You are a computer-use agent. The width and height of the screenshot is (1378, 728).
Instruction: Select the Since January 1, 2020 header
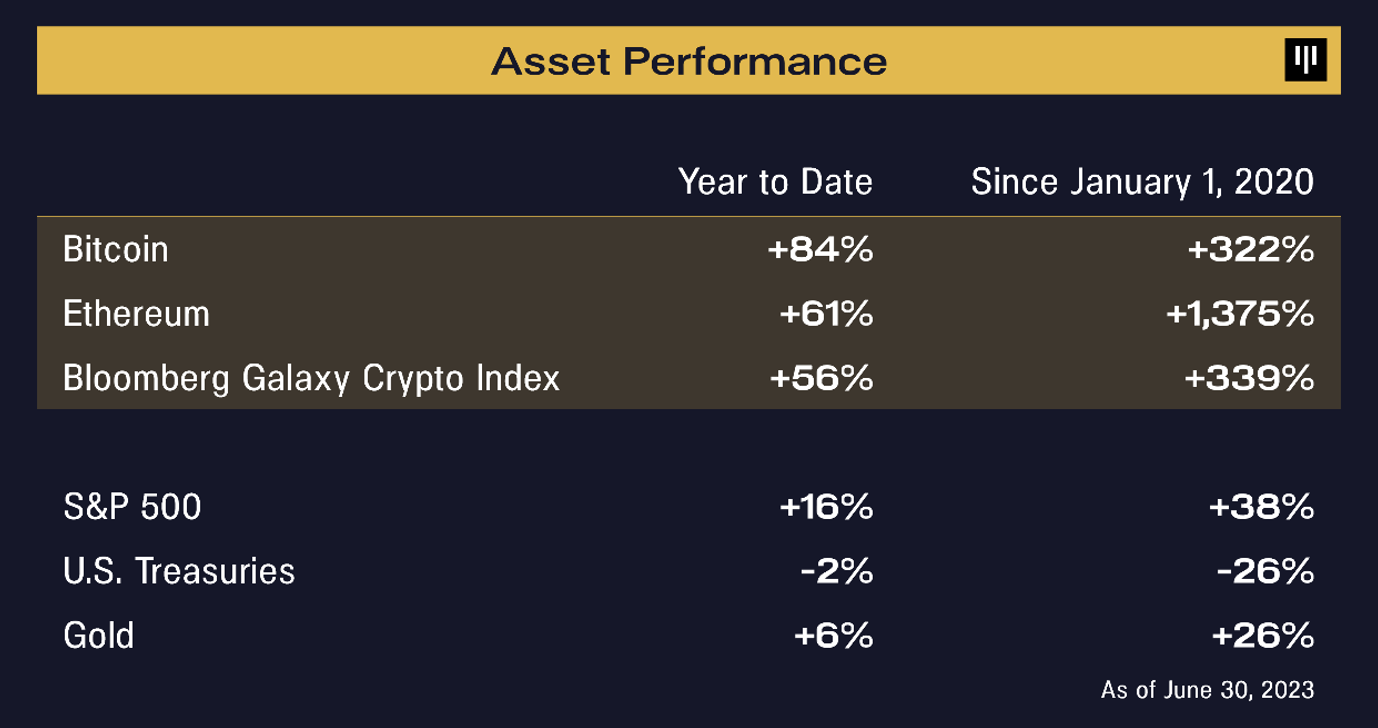[1142, 182]
